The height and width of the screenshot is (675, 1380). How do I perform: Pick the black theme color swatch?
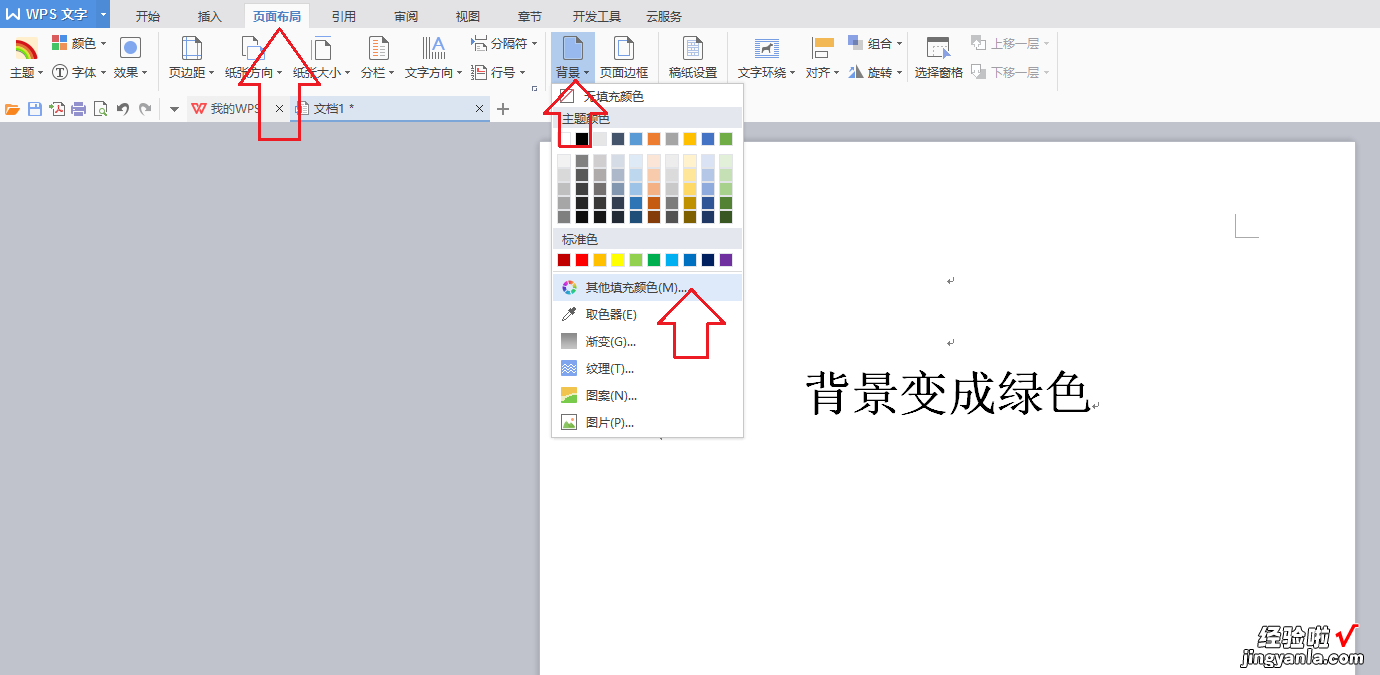point(582,139)
